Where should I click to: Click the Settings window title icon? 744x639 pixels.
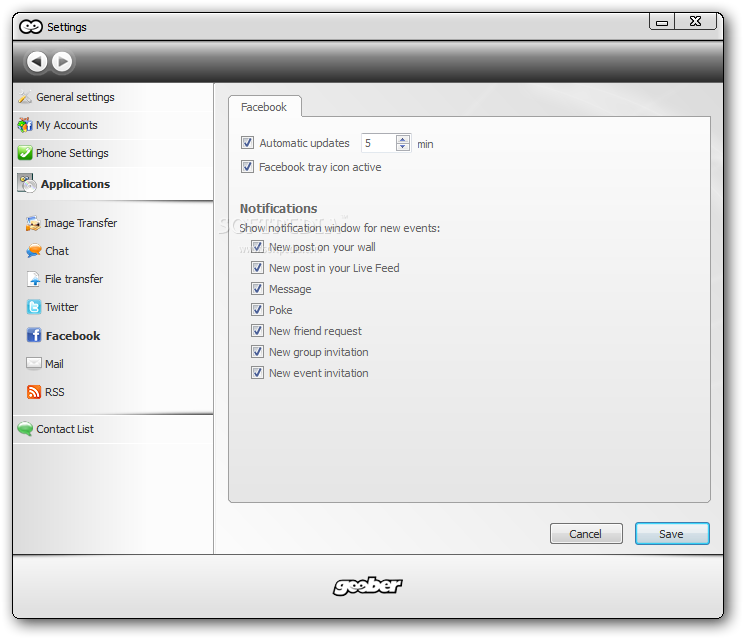(31, 27)
